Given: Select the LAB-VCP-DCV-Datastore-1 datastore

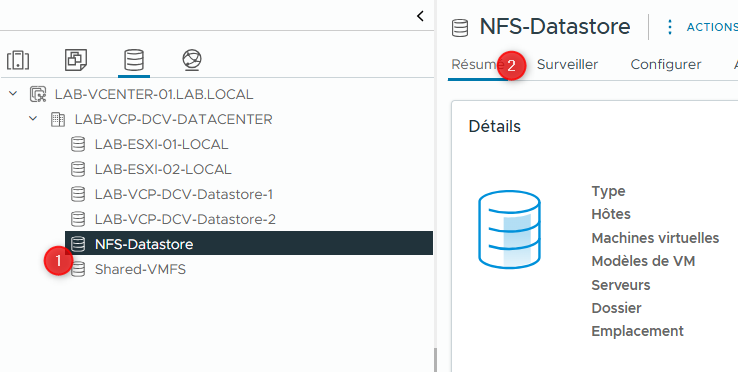Looking at the screenshot, I should (184, 194).
